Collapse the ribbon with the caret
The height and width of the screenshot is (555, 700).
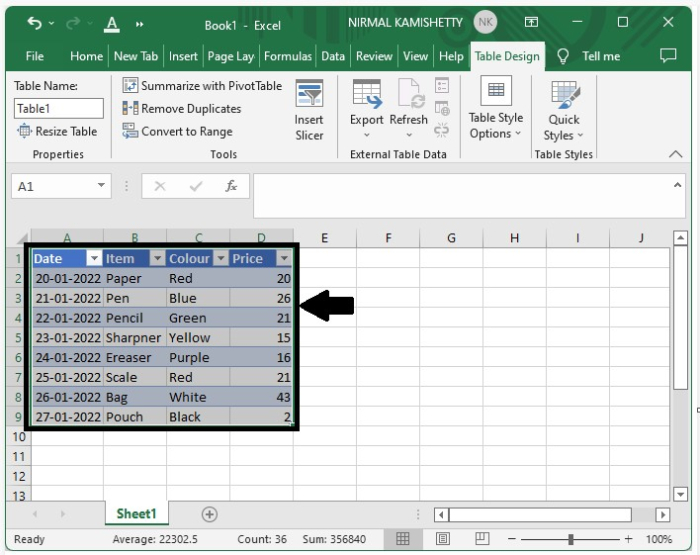pyautogui.click(x=676, y=154)
